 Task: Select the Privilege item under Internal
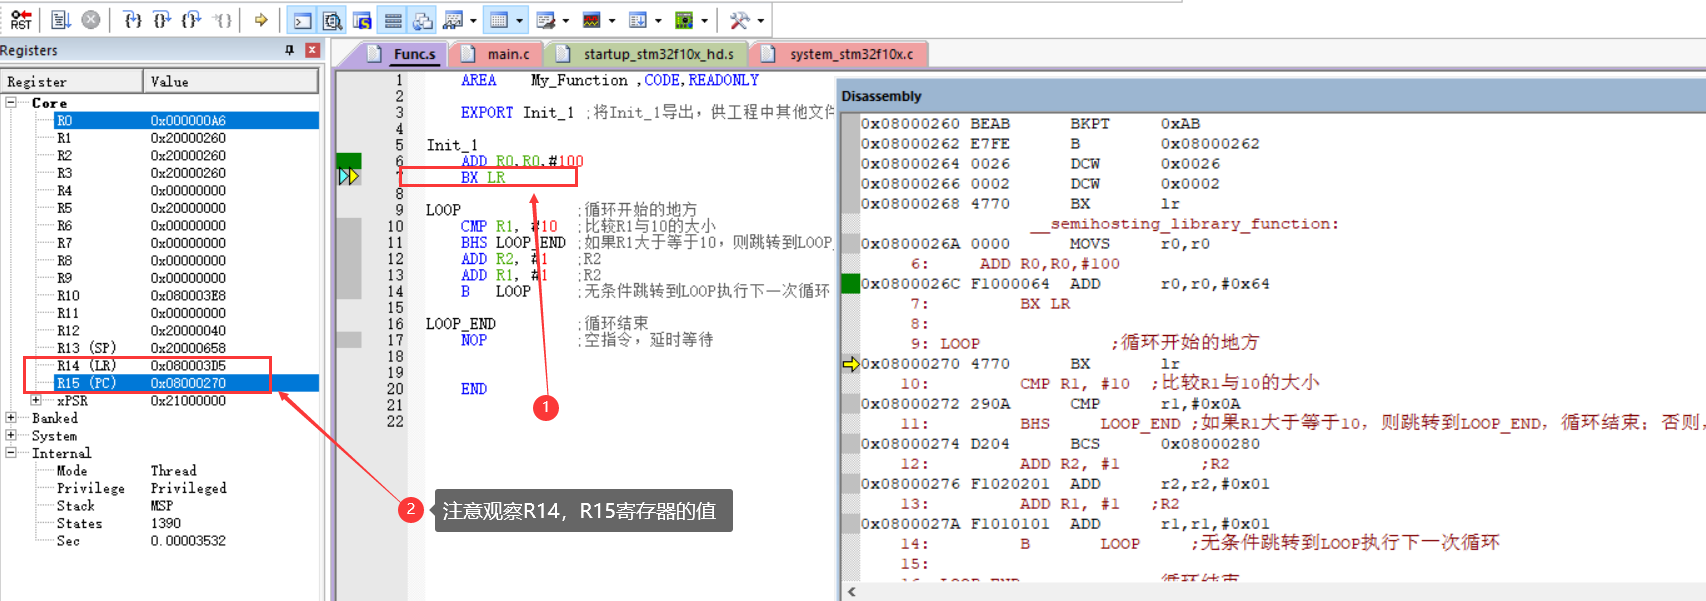(x=91, y=488)
